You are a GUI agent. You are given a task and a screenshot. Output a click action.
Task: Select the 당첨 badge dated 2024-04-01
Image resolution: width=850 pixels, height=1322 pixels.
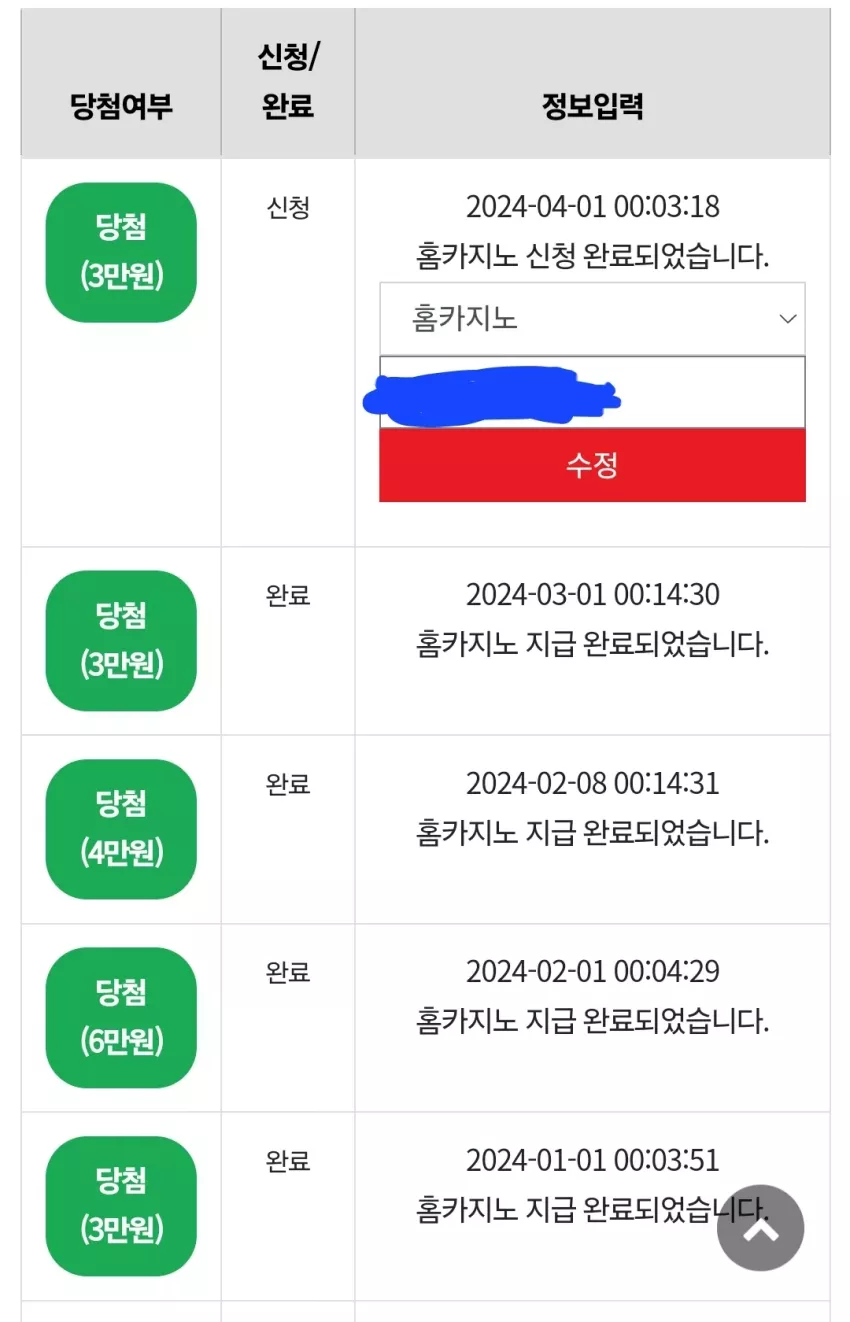(121, 252)
